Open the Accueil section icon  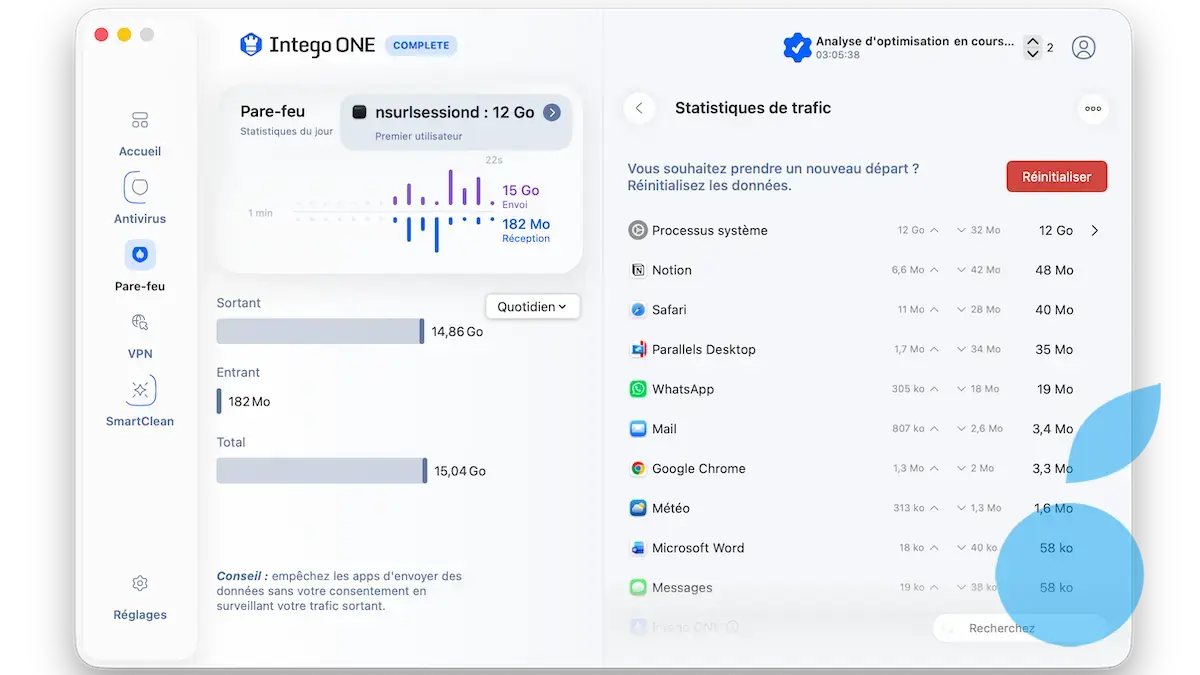tap(140, 121)
